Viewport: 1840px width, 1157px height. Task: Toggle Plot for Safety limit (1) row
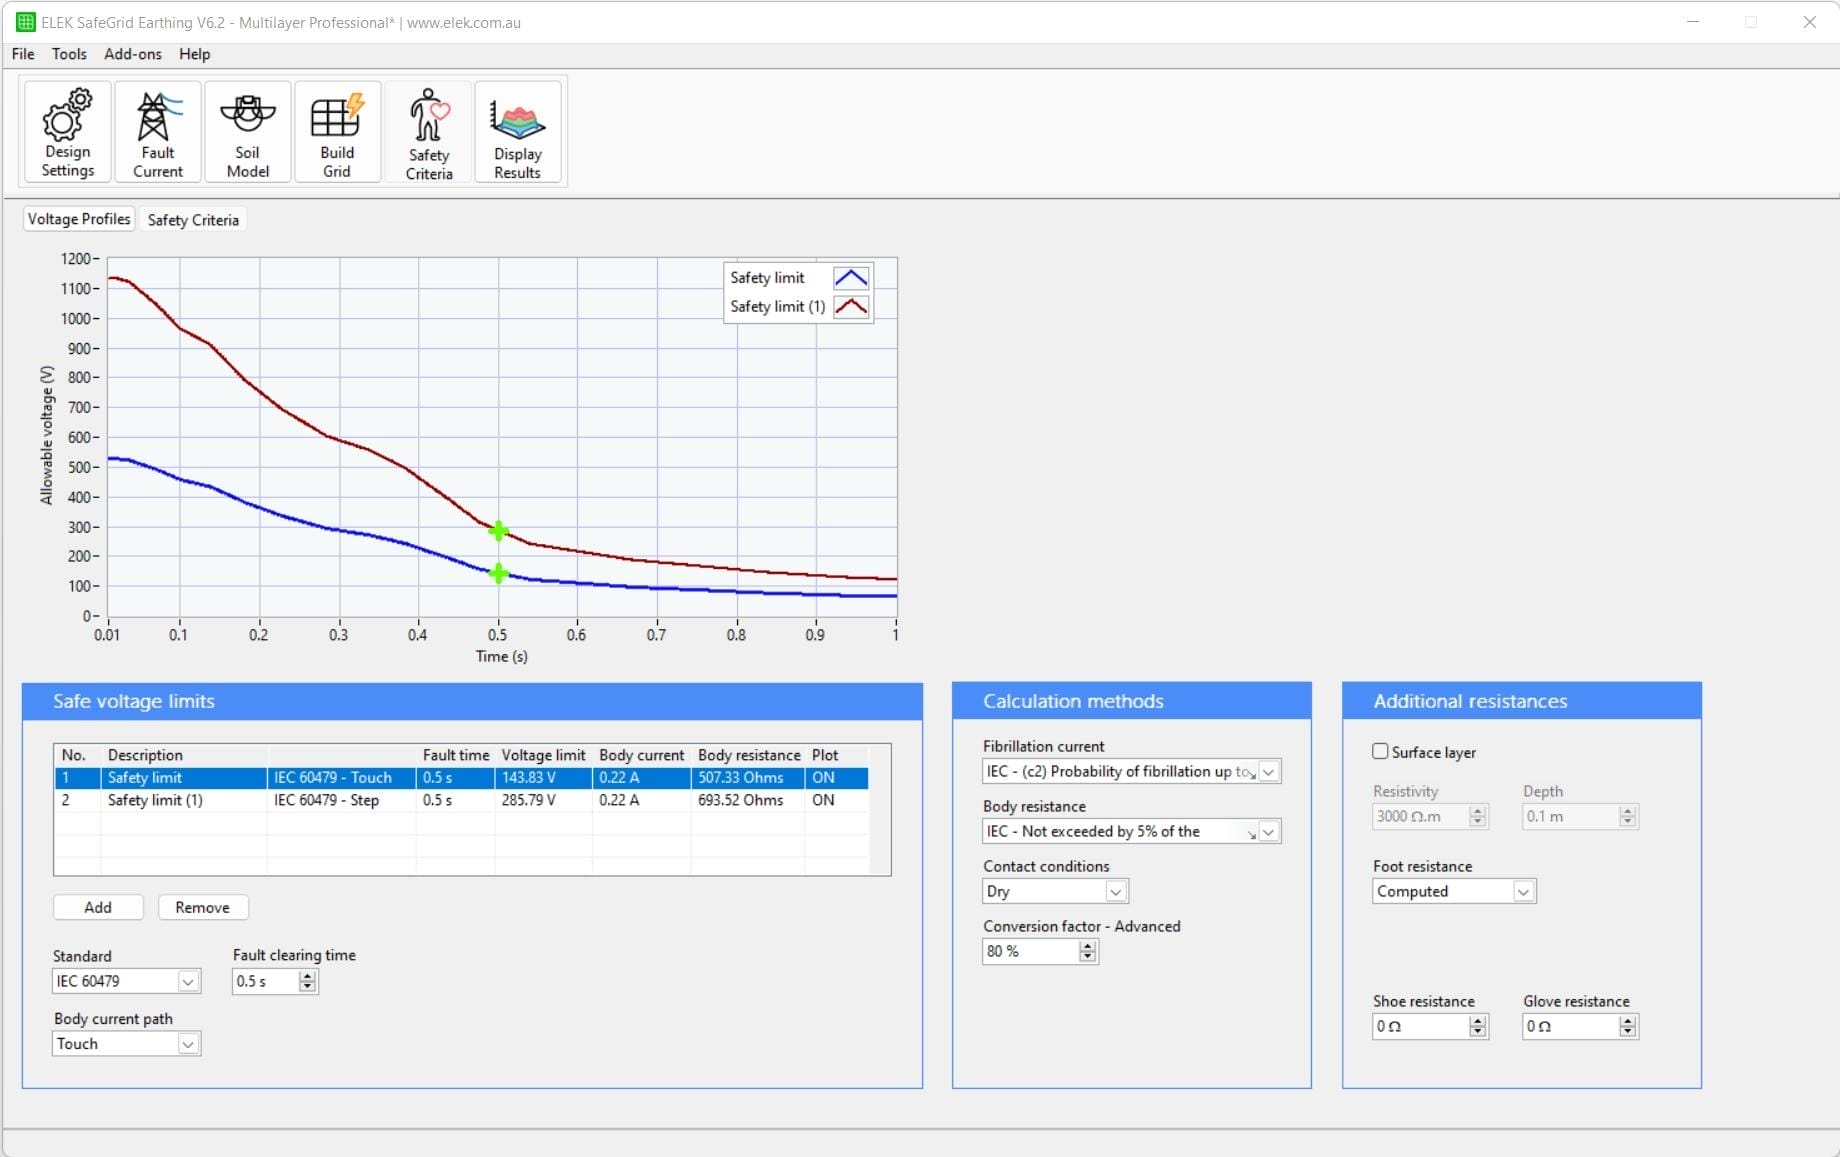point(822,800)
